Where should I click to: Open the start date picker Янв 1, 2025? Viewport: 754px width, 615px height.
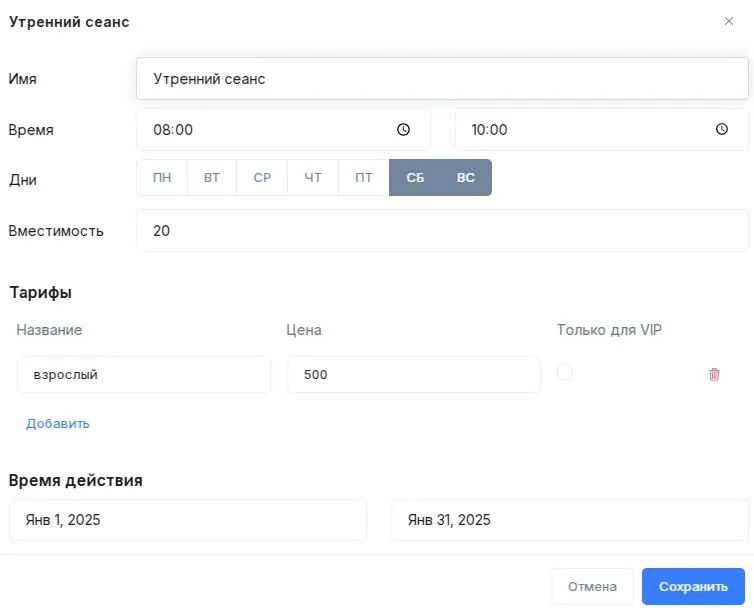[187, 520]
